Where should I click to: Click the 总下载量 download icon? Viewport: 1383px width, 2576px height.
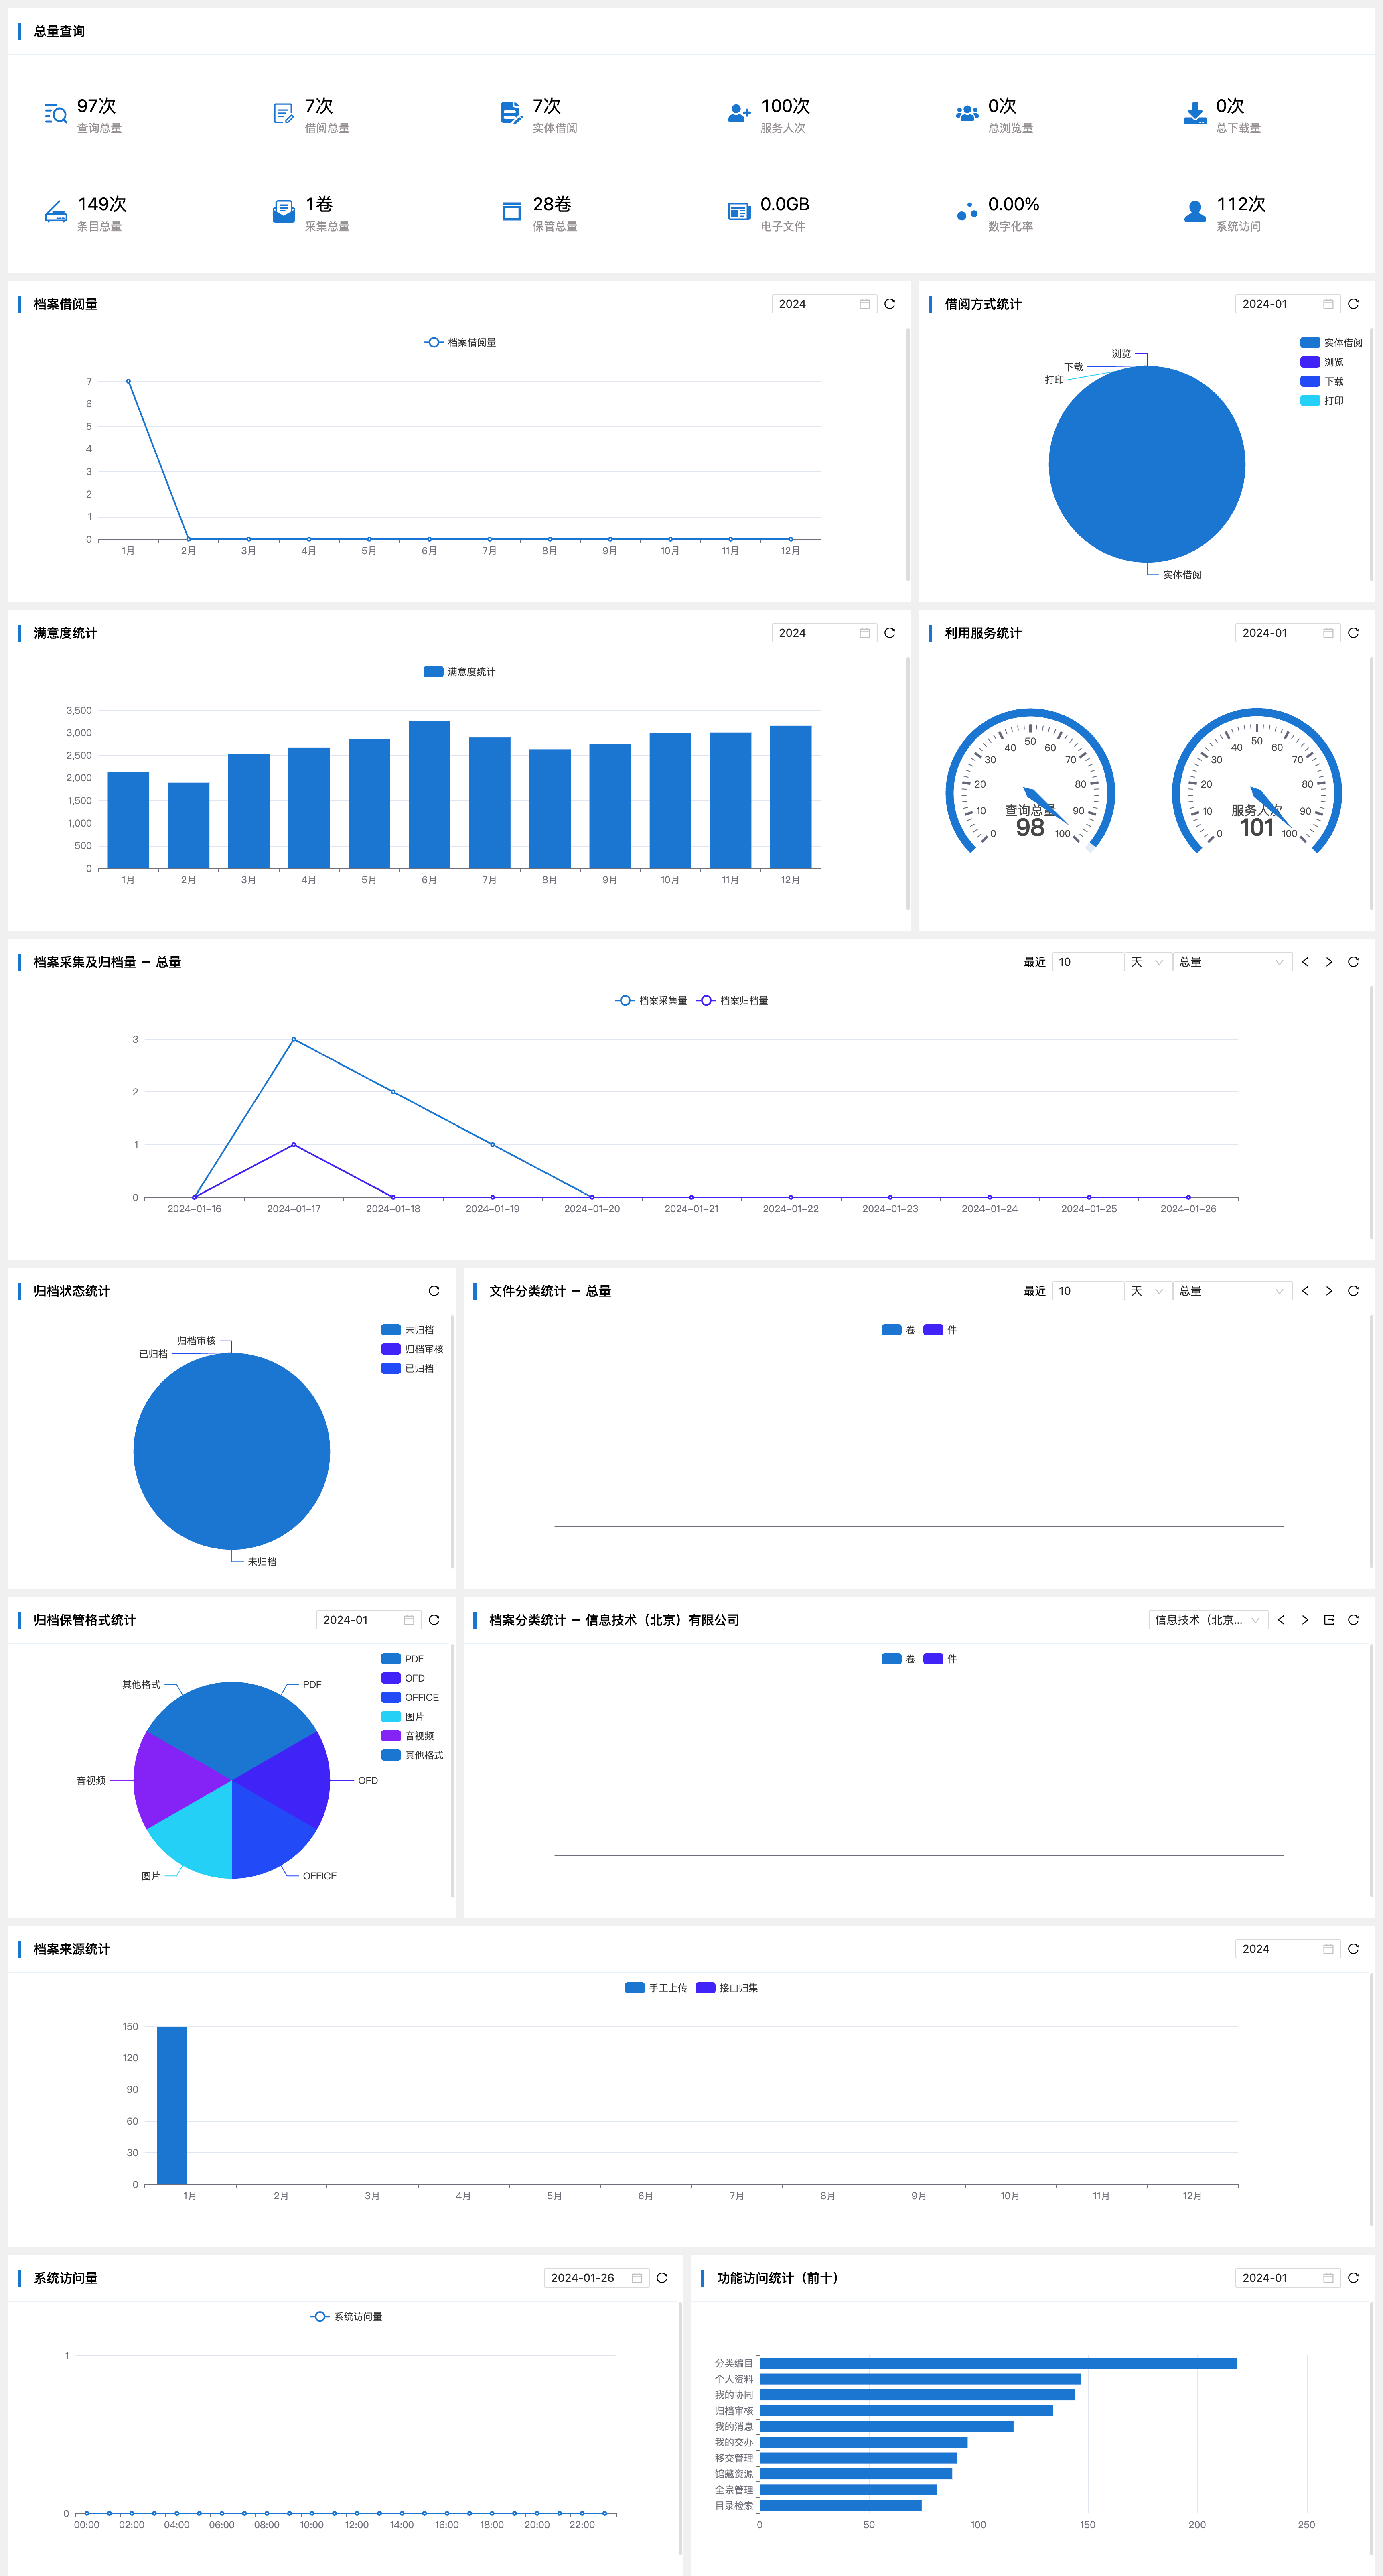1195,113
